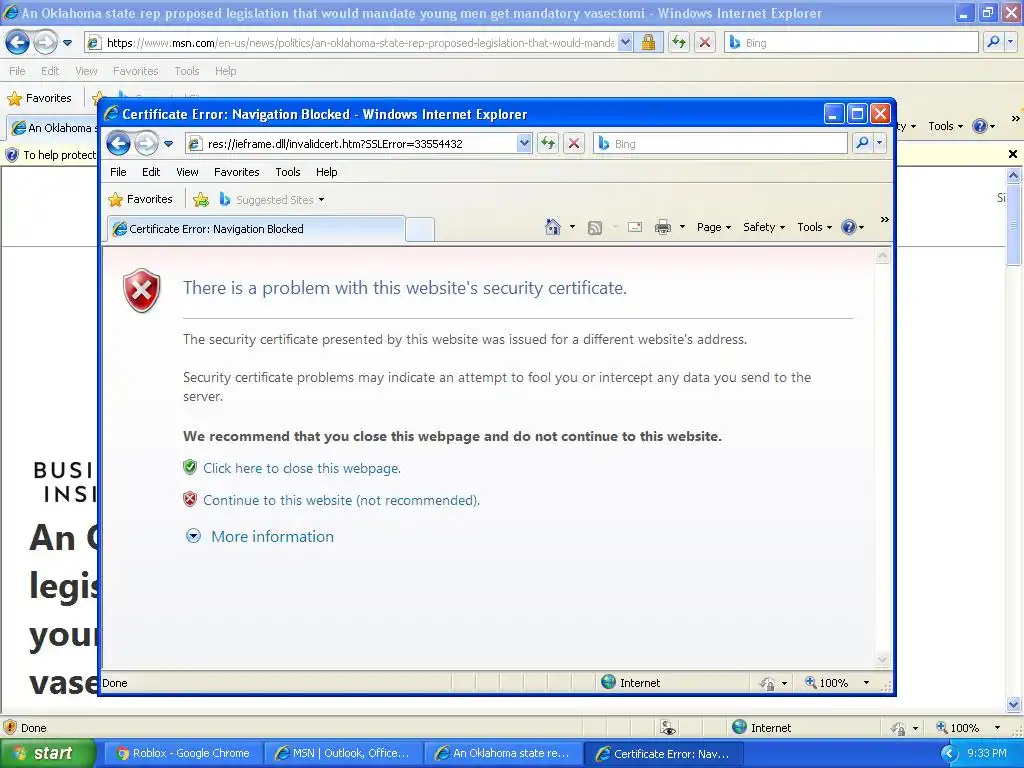Screen dimensions: 1024x768
Task: Click Print icon in command bar
Action: point(663,227)
